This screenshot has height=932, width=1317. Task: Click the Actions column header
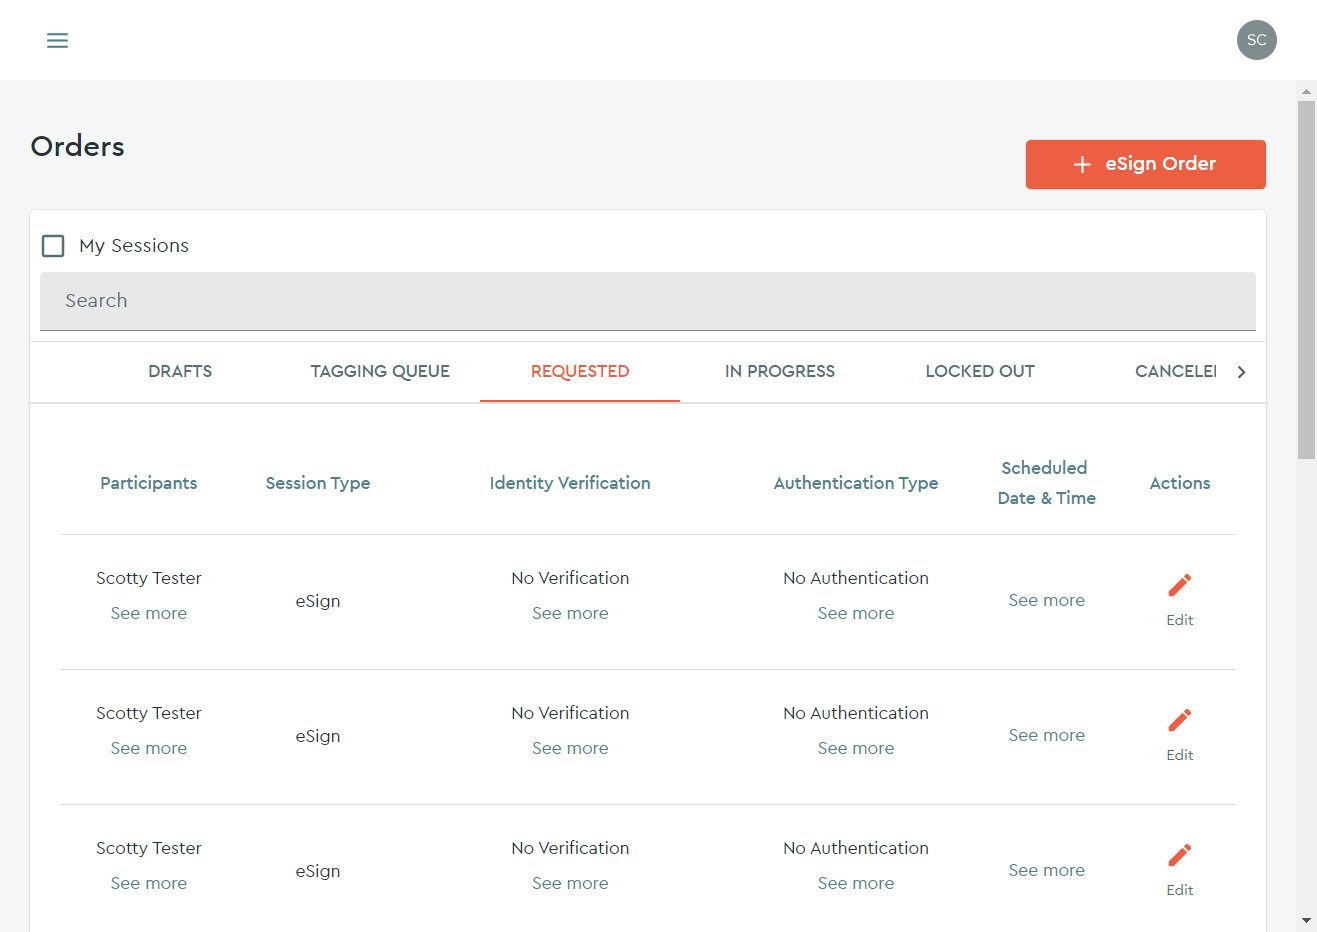(x=1180, y=483)
